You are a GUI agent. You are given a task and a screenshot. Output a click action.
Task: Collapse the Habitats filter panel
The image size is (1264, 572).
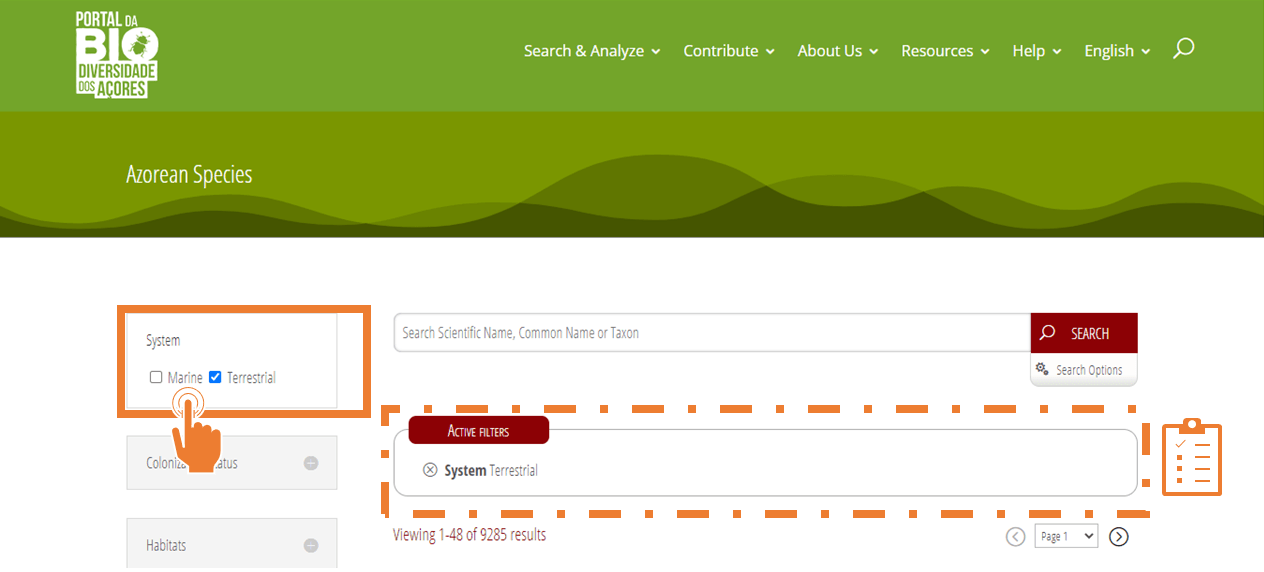click(311, 546)
